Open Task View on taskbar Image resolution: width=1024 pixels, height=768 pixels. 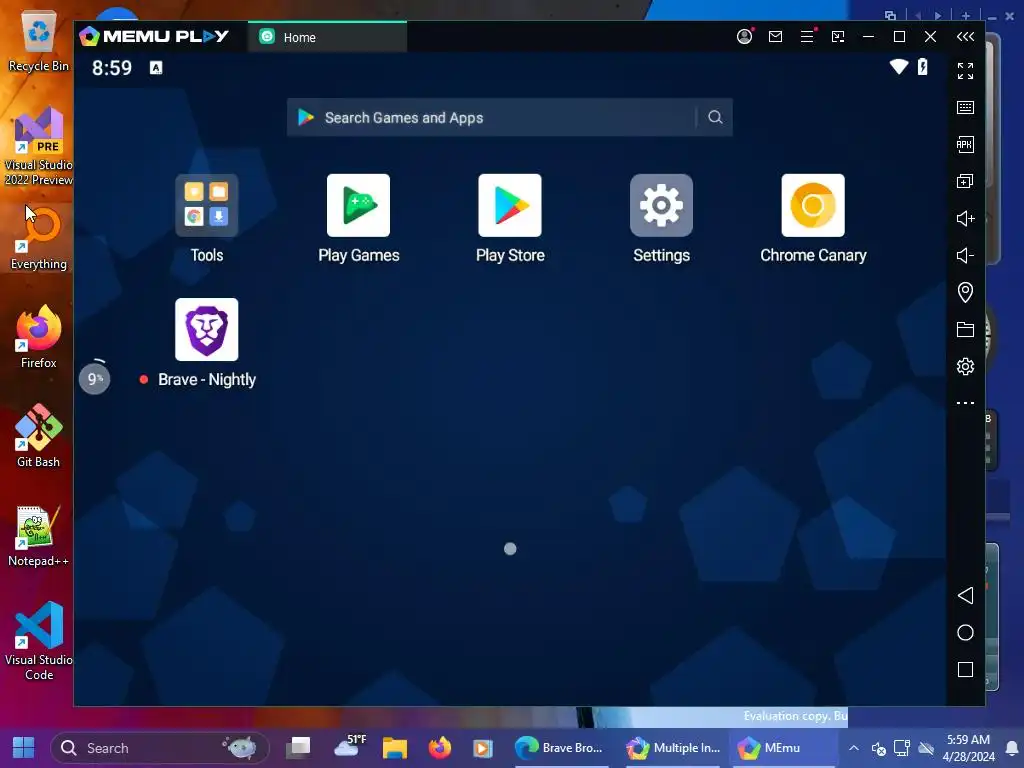[299, 748]
